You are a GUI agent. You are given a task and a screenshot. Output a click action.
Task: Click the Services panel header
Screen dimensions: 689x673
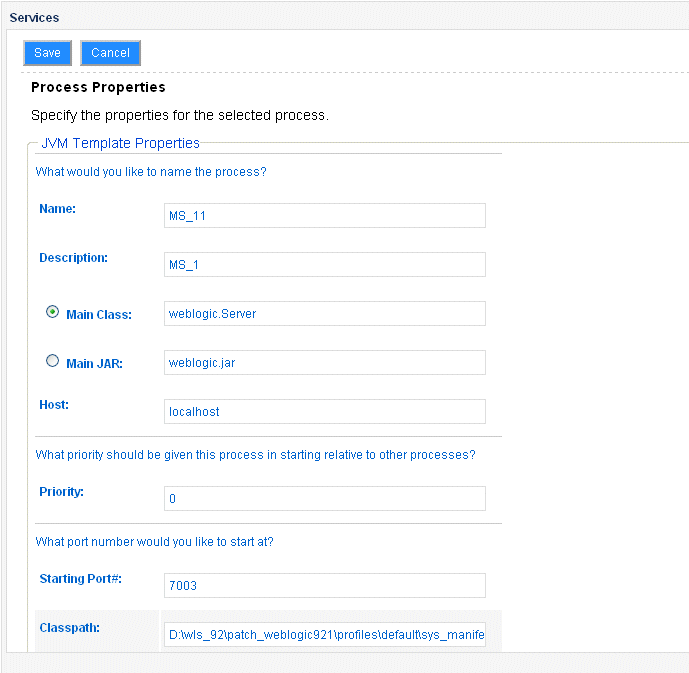tap(34, 18)
